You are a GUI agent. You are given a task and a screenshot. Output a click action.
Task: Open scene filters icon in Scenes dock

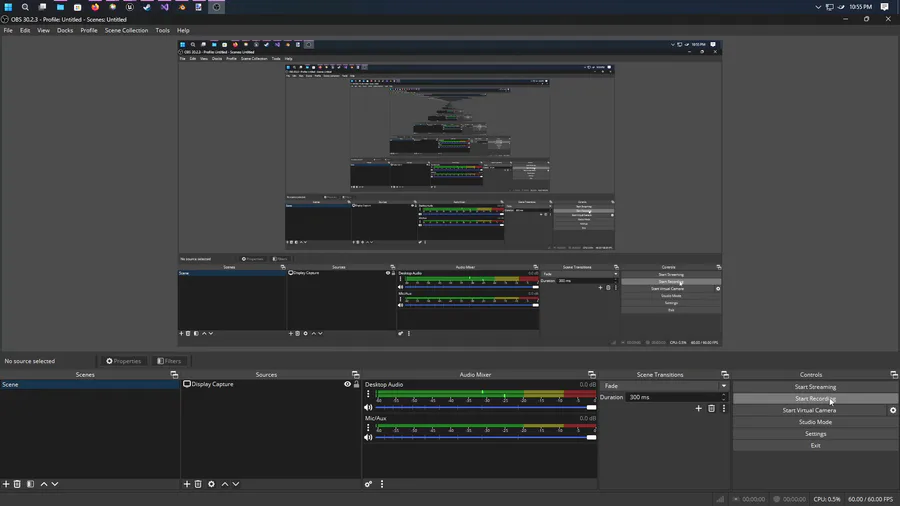coord(30,484)
